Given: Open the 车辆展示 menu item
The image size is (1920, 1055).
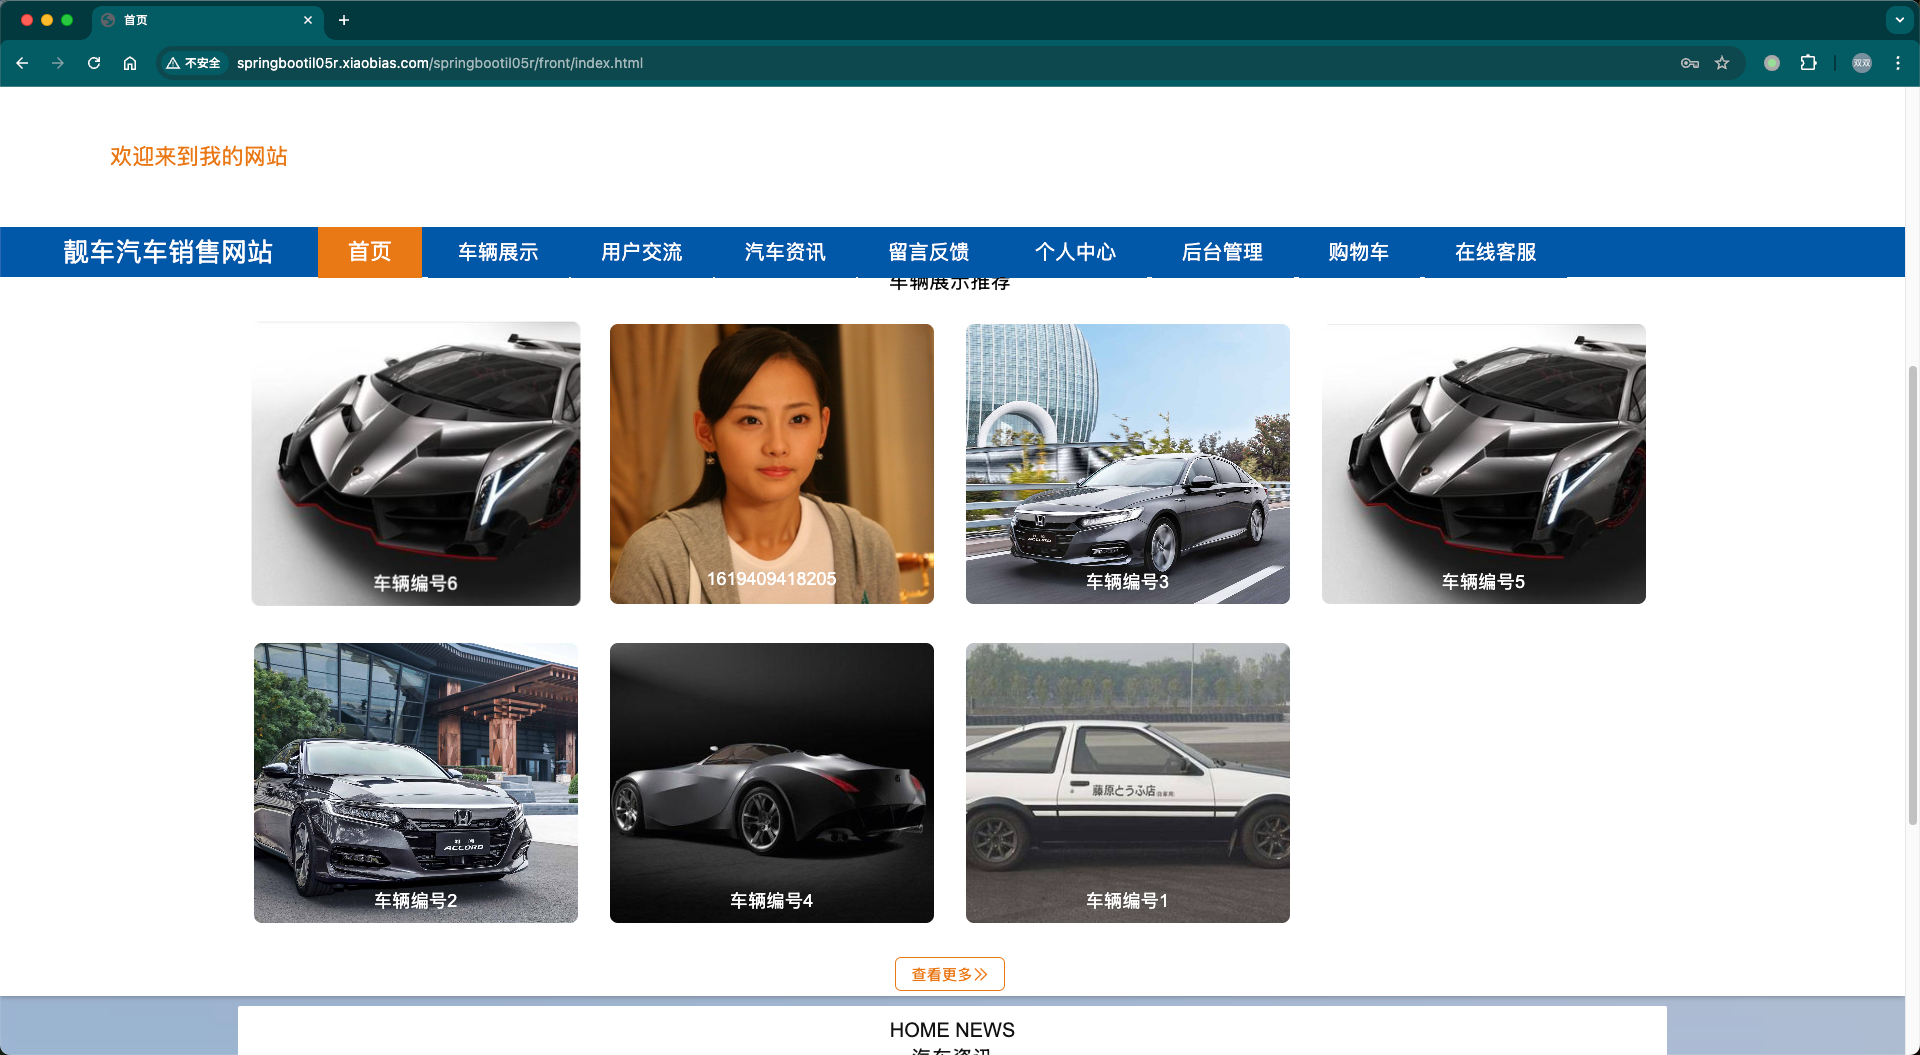Looking at the screenshot, I should (498, 252).
